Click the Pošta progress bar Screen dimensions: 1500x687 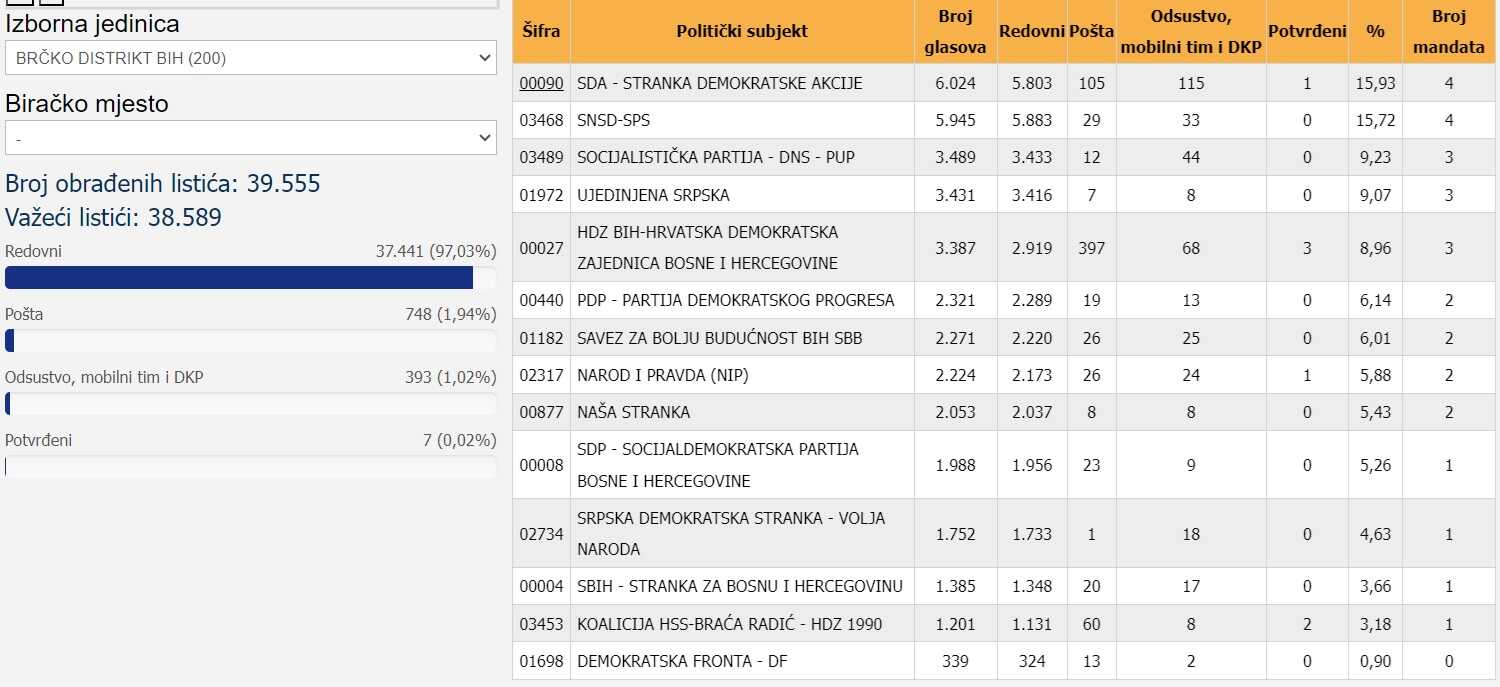[x=250, y=341]
